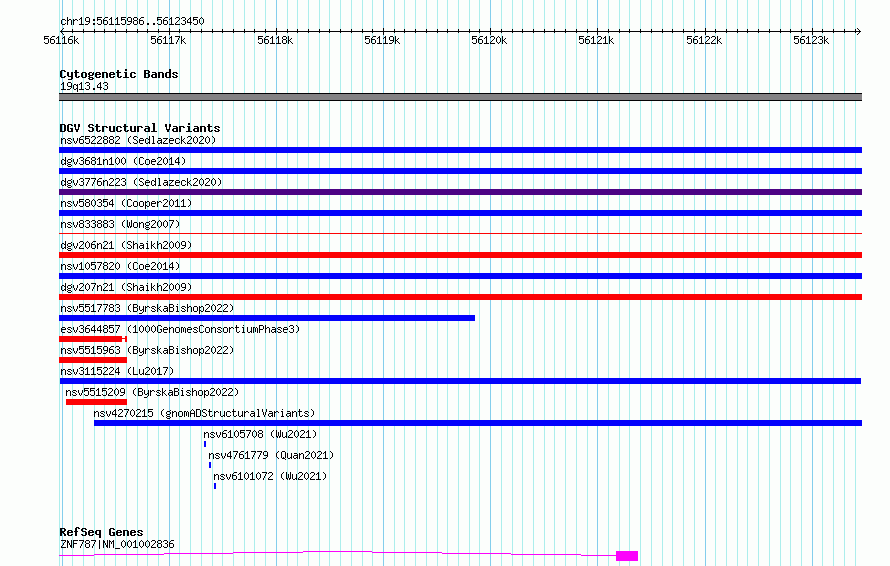Click the 56119k ruler tick label

click(x=382, y=40)
